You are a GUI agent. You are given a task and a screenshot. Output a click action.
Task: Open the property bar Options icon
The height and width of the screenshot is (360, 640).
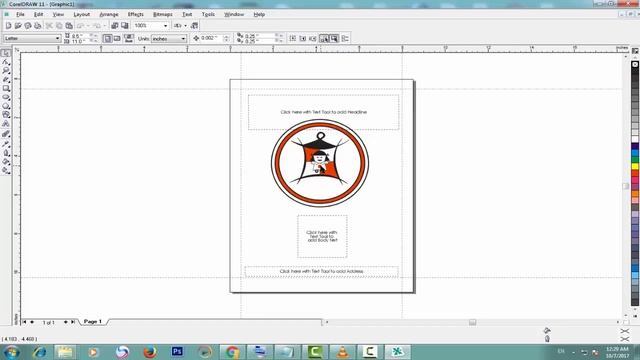(345, 38)
